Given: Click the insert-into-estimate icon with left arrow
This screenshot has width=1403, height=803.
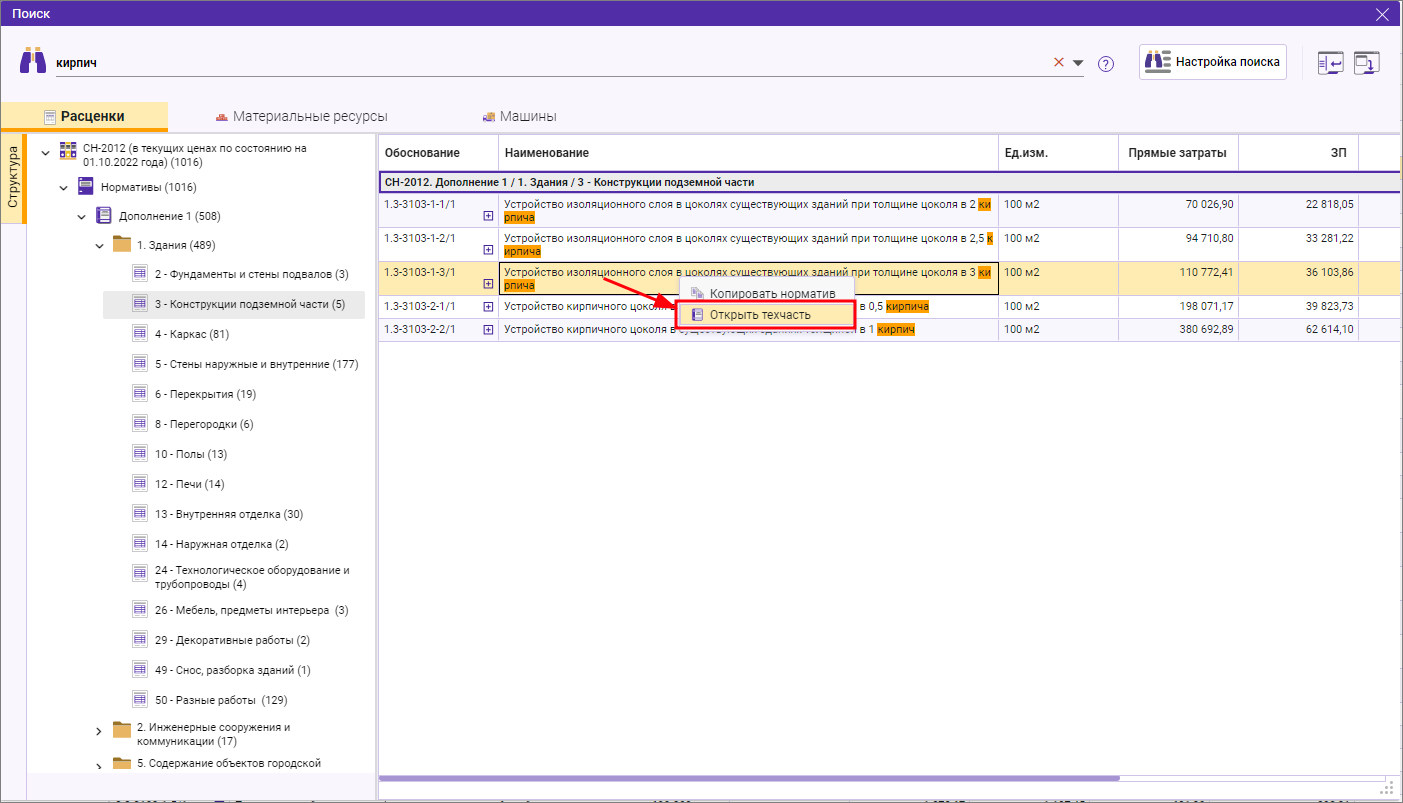Looking at the screenshot, I should 1330,63.
